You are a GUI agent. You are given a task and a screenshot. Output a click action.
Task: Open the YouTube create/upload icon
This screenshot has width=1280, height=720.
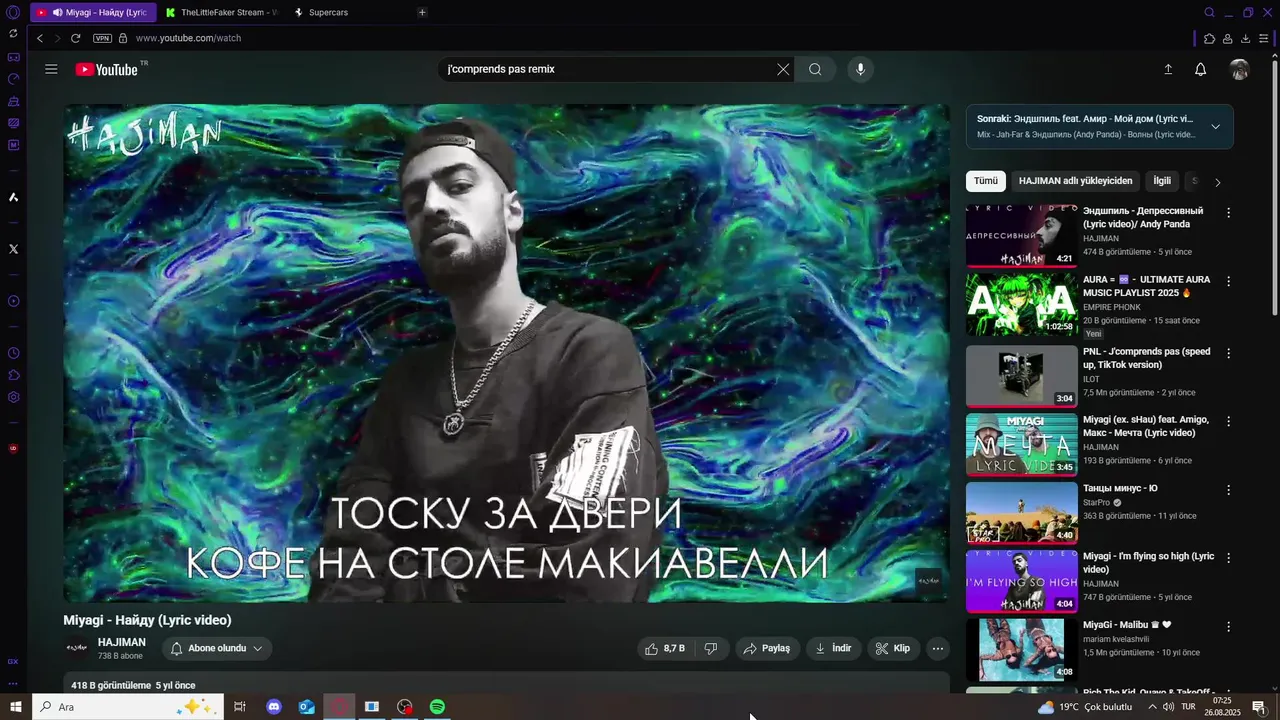point(1167,69)
